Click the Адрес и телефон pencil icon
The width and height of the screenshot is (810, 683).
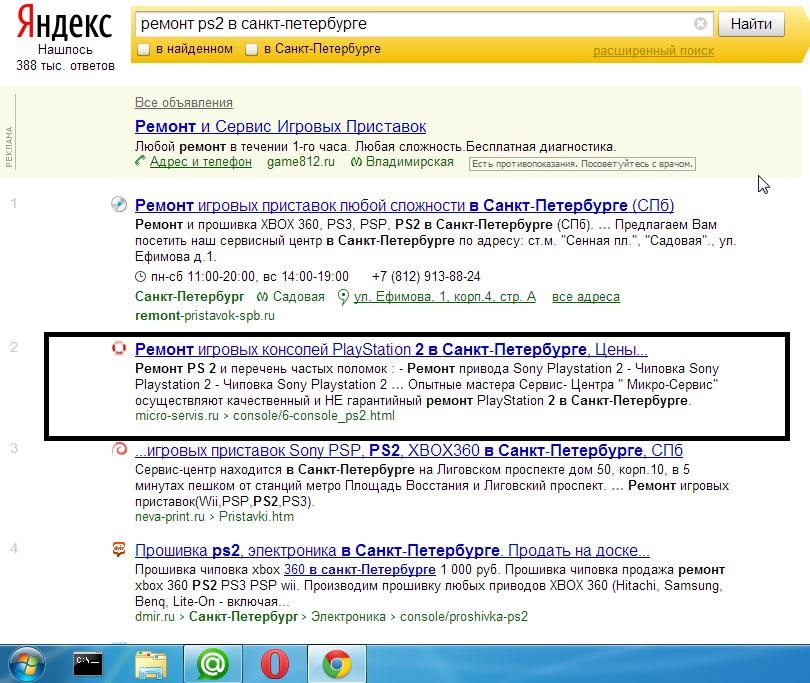pyautogui.click(x=141, y=161)
